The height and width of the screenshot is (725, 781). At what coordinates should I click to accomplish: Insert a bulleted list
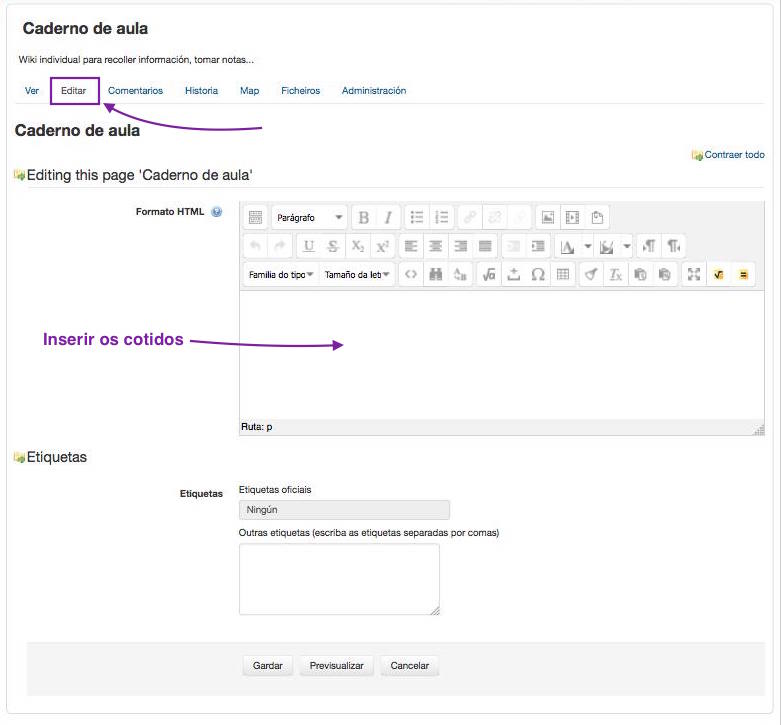pyautogui.click(x=417, y=218)
